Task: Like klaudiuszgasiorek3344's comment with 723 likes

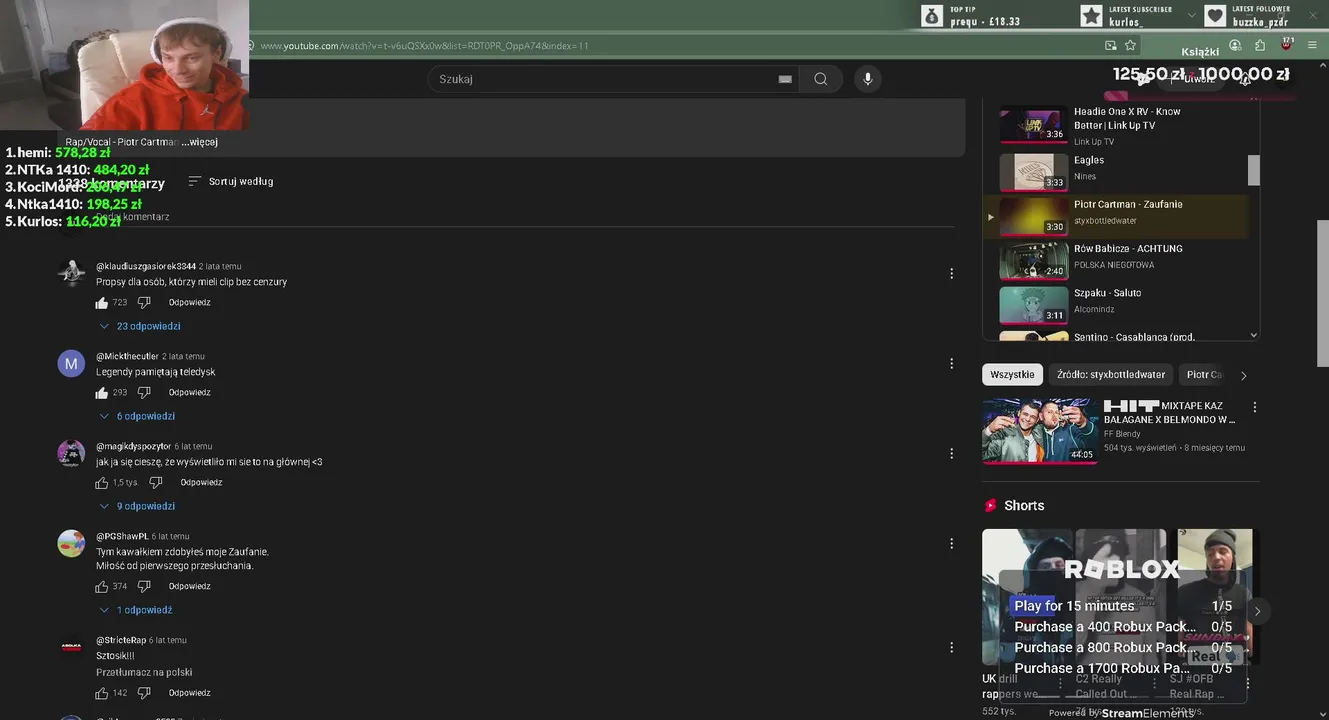Action: pyautogui.click(x=102, y=302)
